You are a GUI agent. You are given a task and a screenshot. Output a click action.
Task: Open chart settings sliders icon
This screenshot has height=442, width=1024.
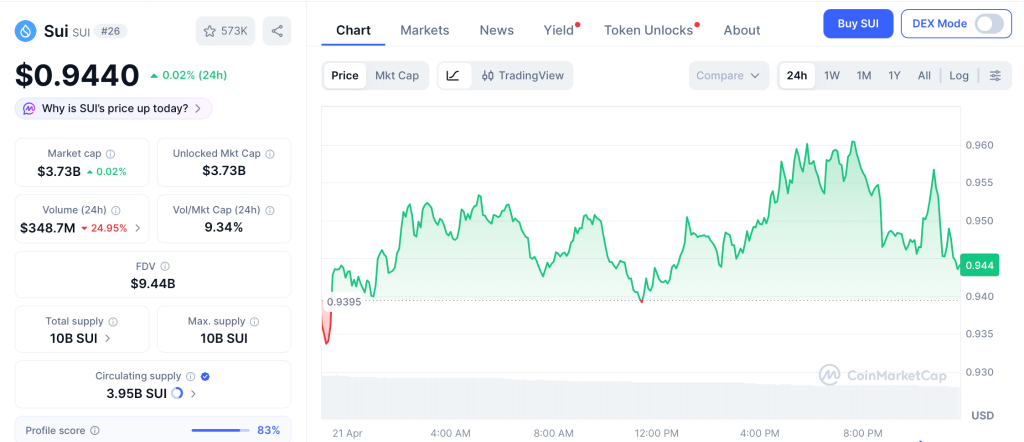[x=995, y=76]
